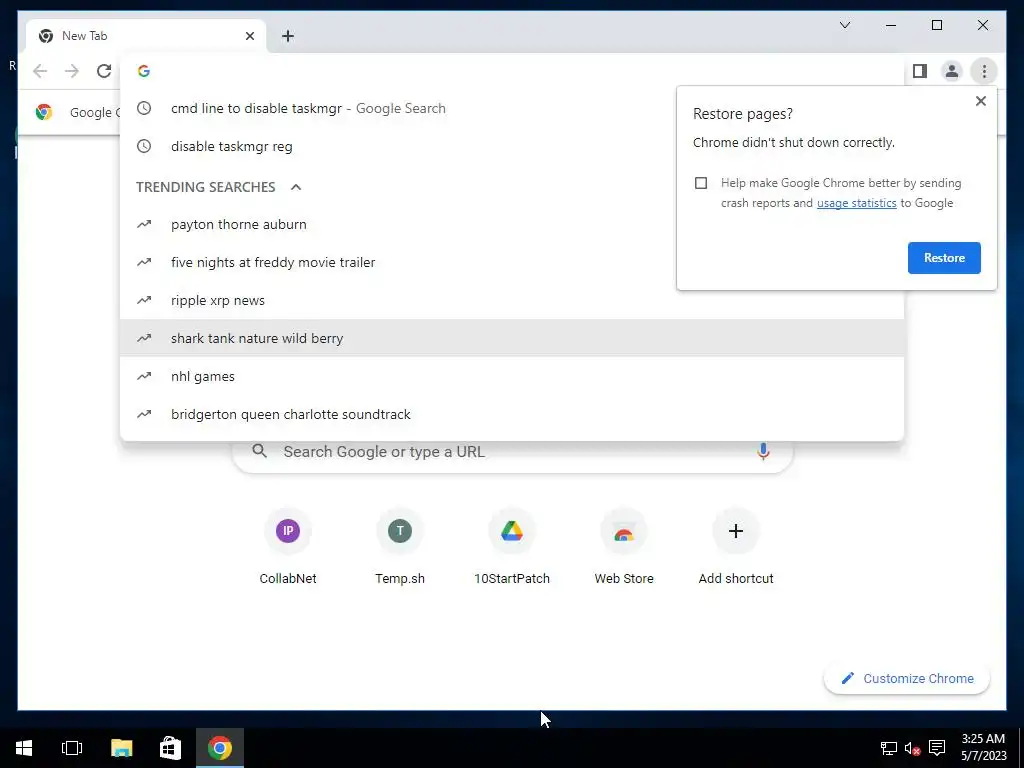Choose 'ripple xrp news' trending search
This screenshot has height=768, width=1024.
click(x=512, y=300)
